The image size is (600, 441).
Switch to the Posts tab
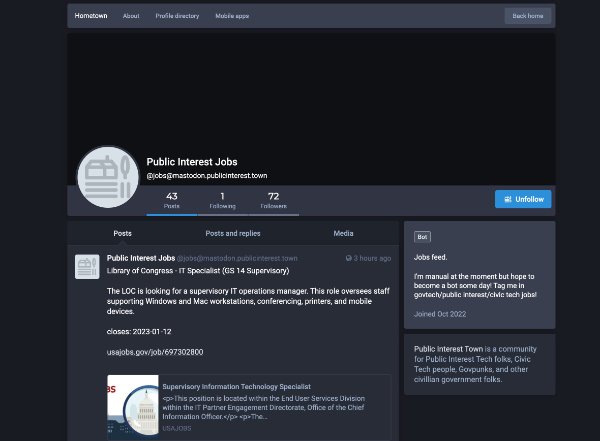[x=122, y=233]
